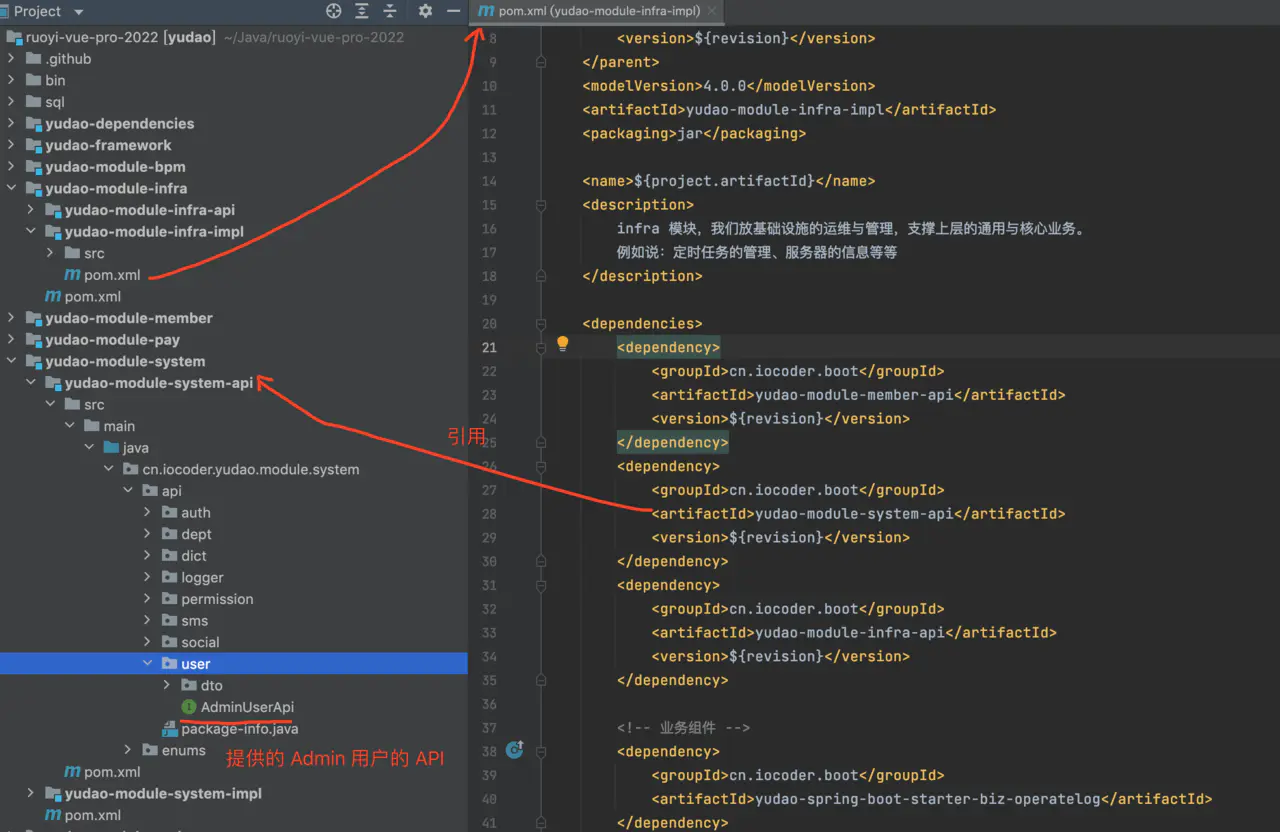Screen dimensions: 1280x832
Task: Click the Collapse All icon in Project panel
Action: coord(390,11)
